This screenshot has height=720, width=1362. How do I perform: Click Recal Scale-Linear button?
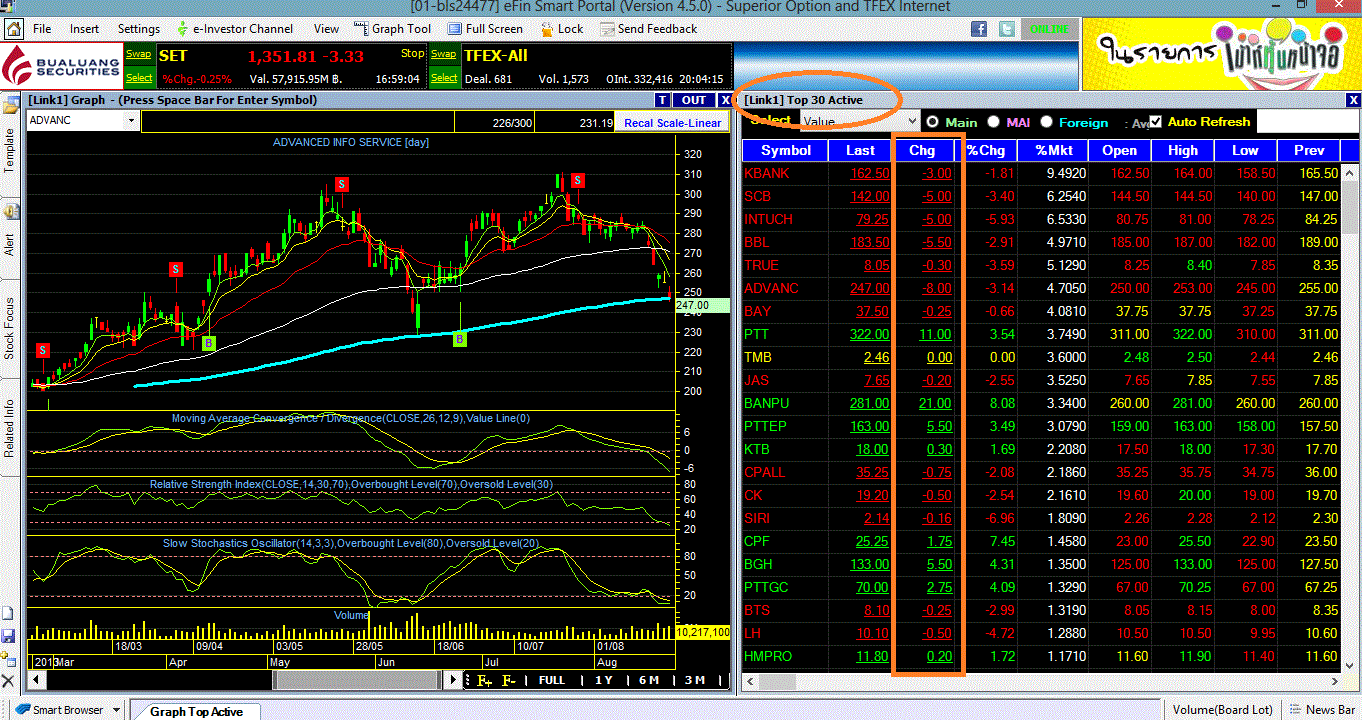672,123
